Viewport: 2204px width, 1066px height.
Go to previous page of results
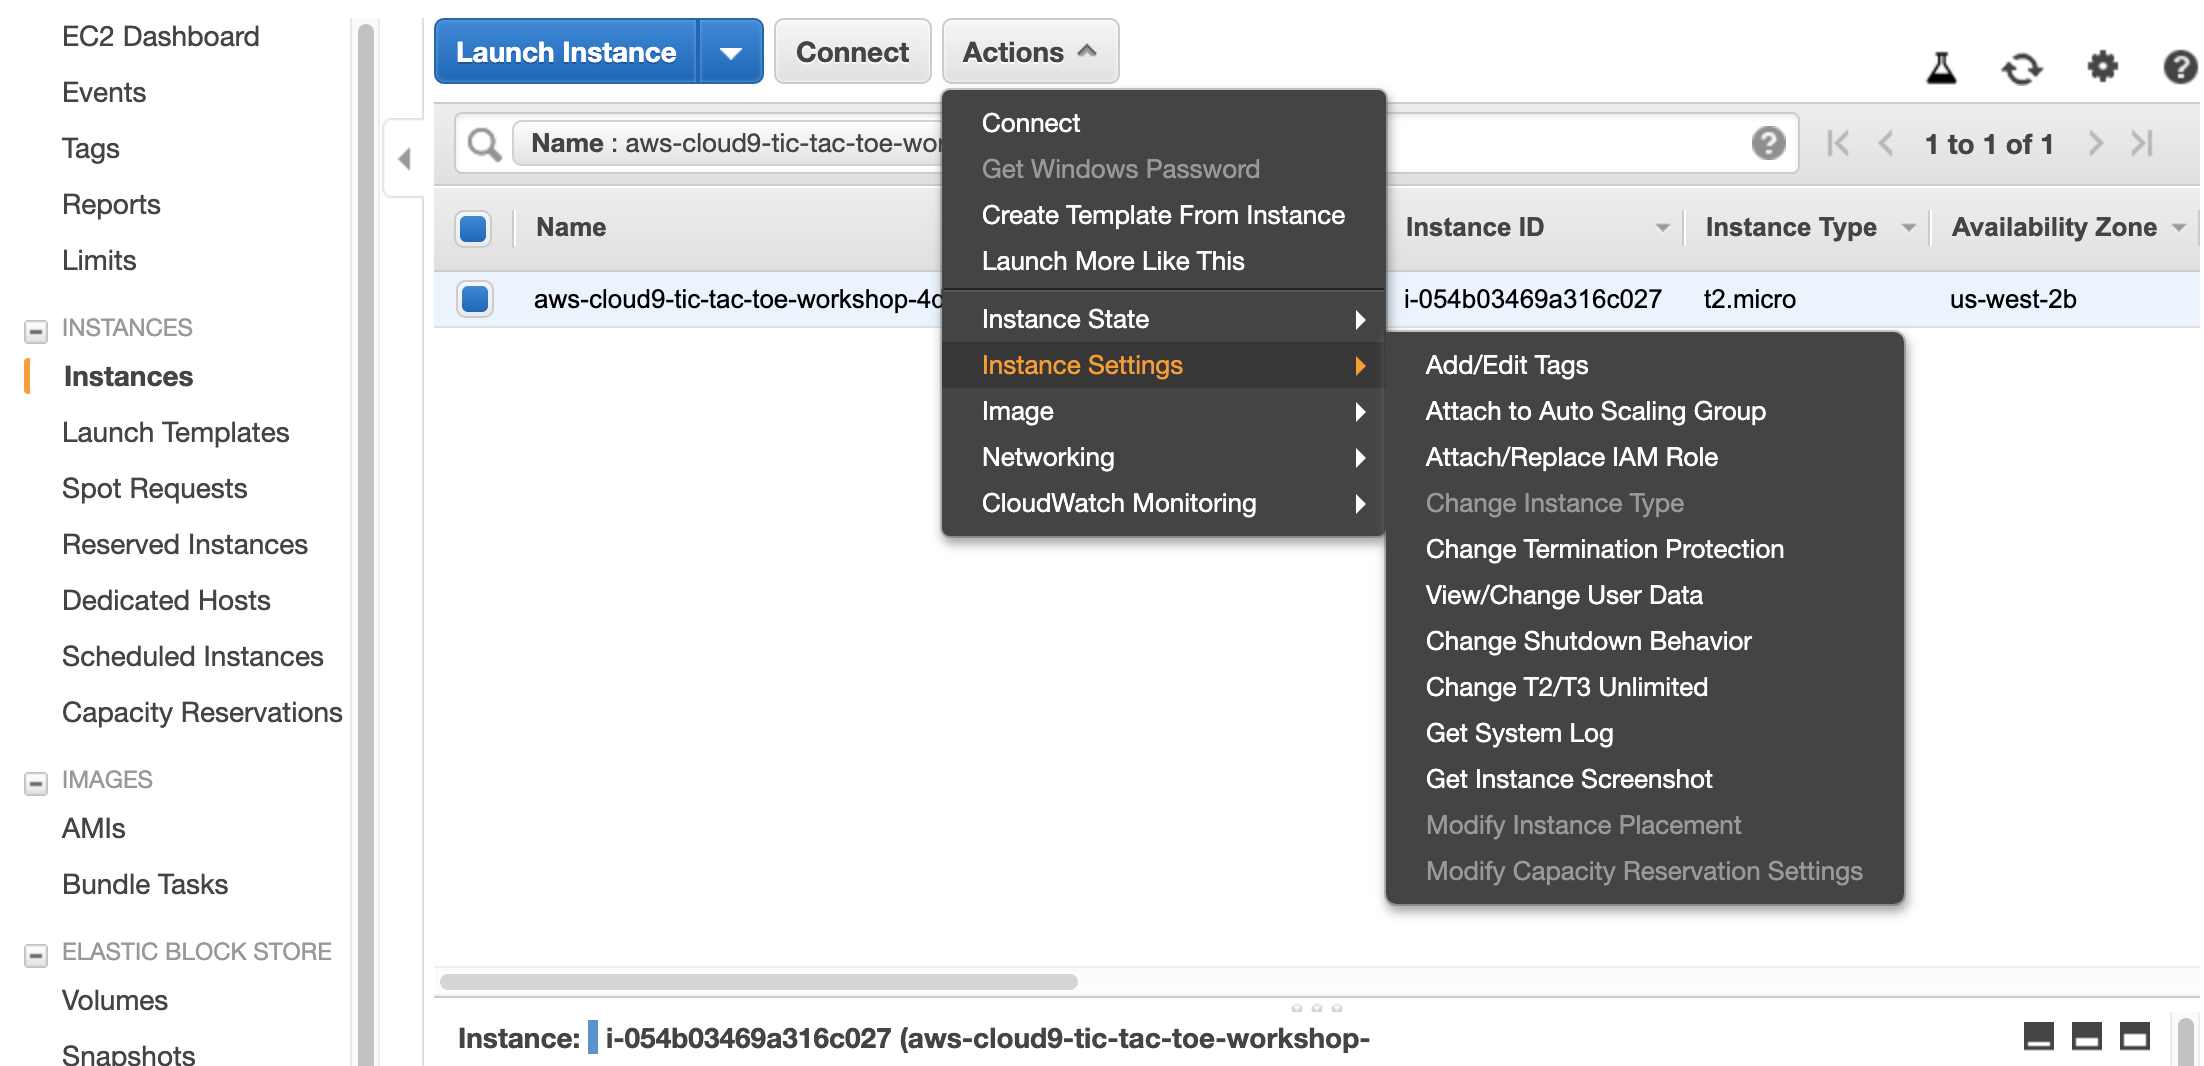1886,144
